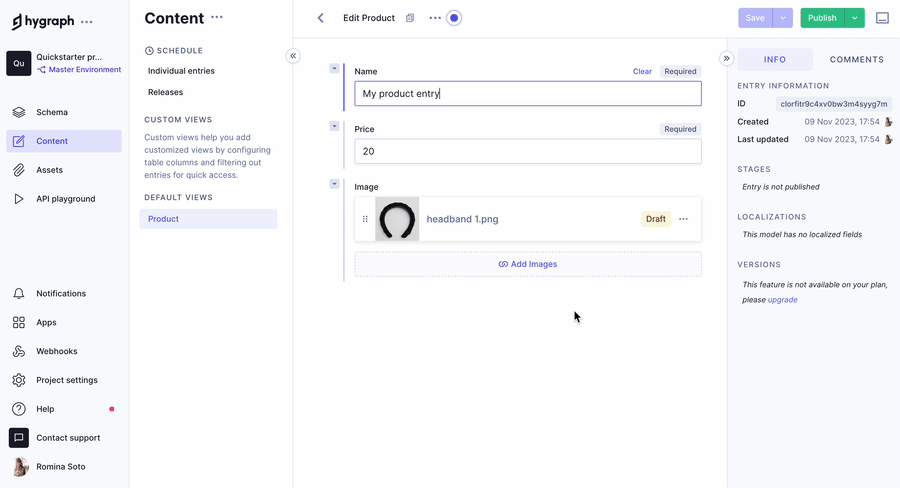This screenshot has width=900, height=488.
Task: Collapse the content views sidebar
Action: 293,56
